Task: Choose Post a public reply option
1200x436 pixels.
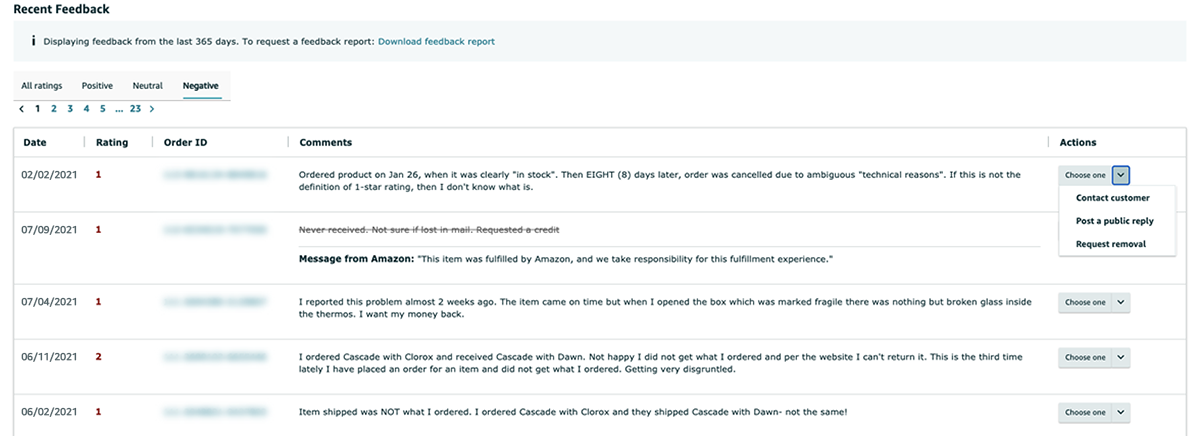Action: pos(1114,221)
